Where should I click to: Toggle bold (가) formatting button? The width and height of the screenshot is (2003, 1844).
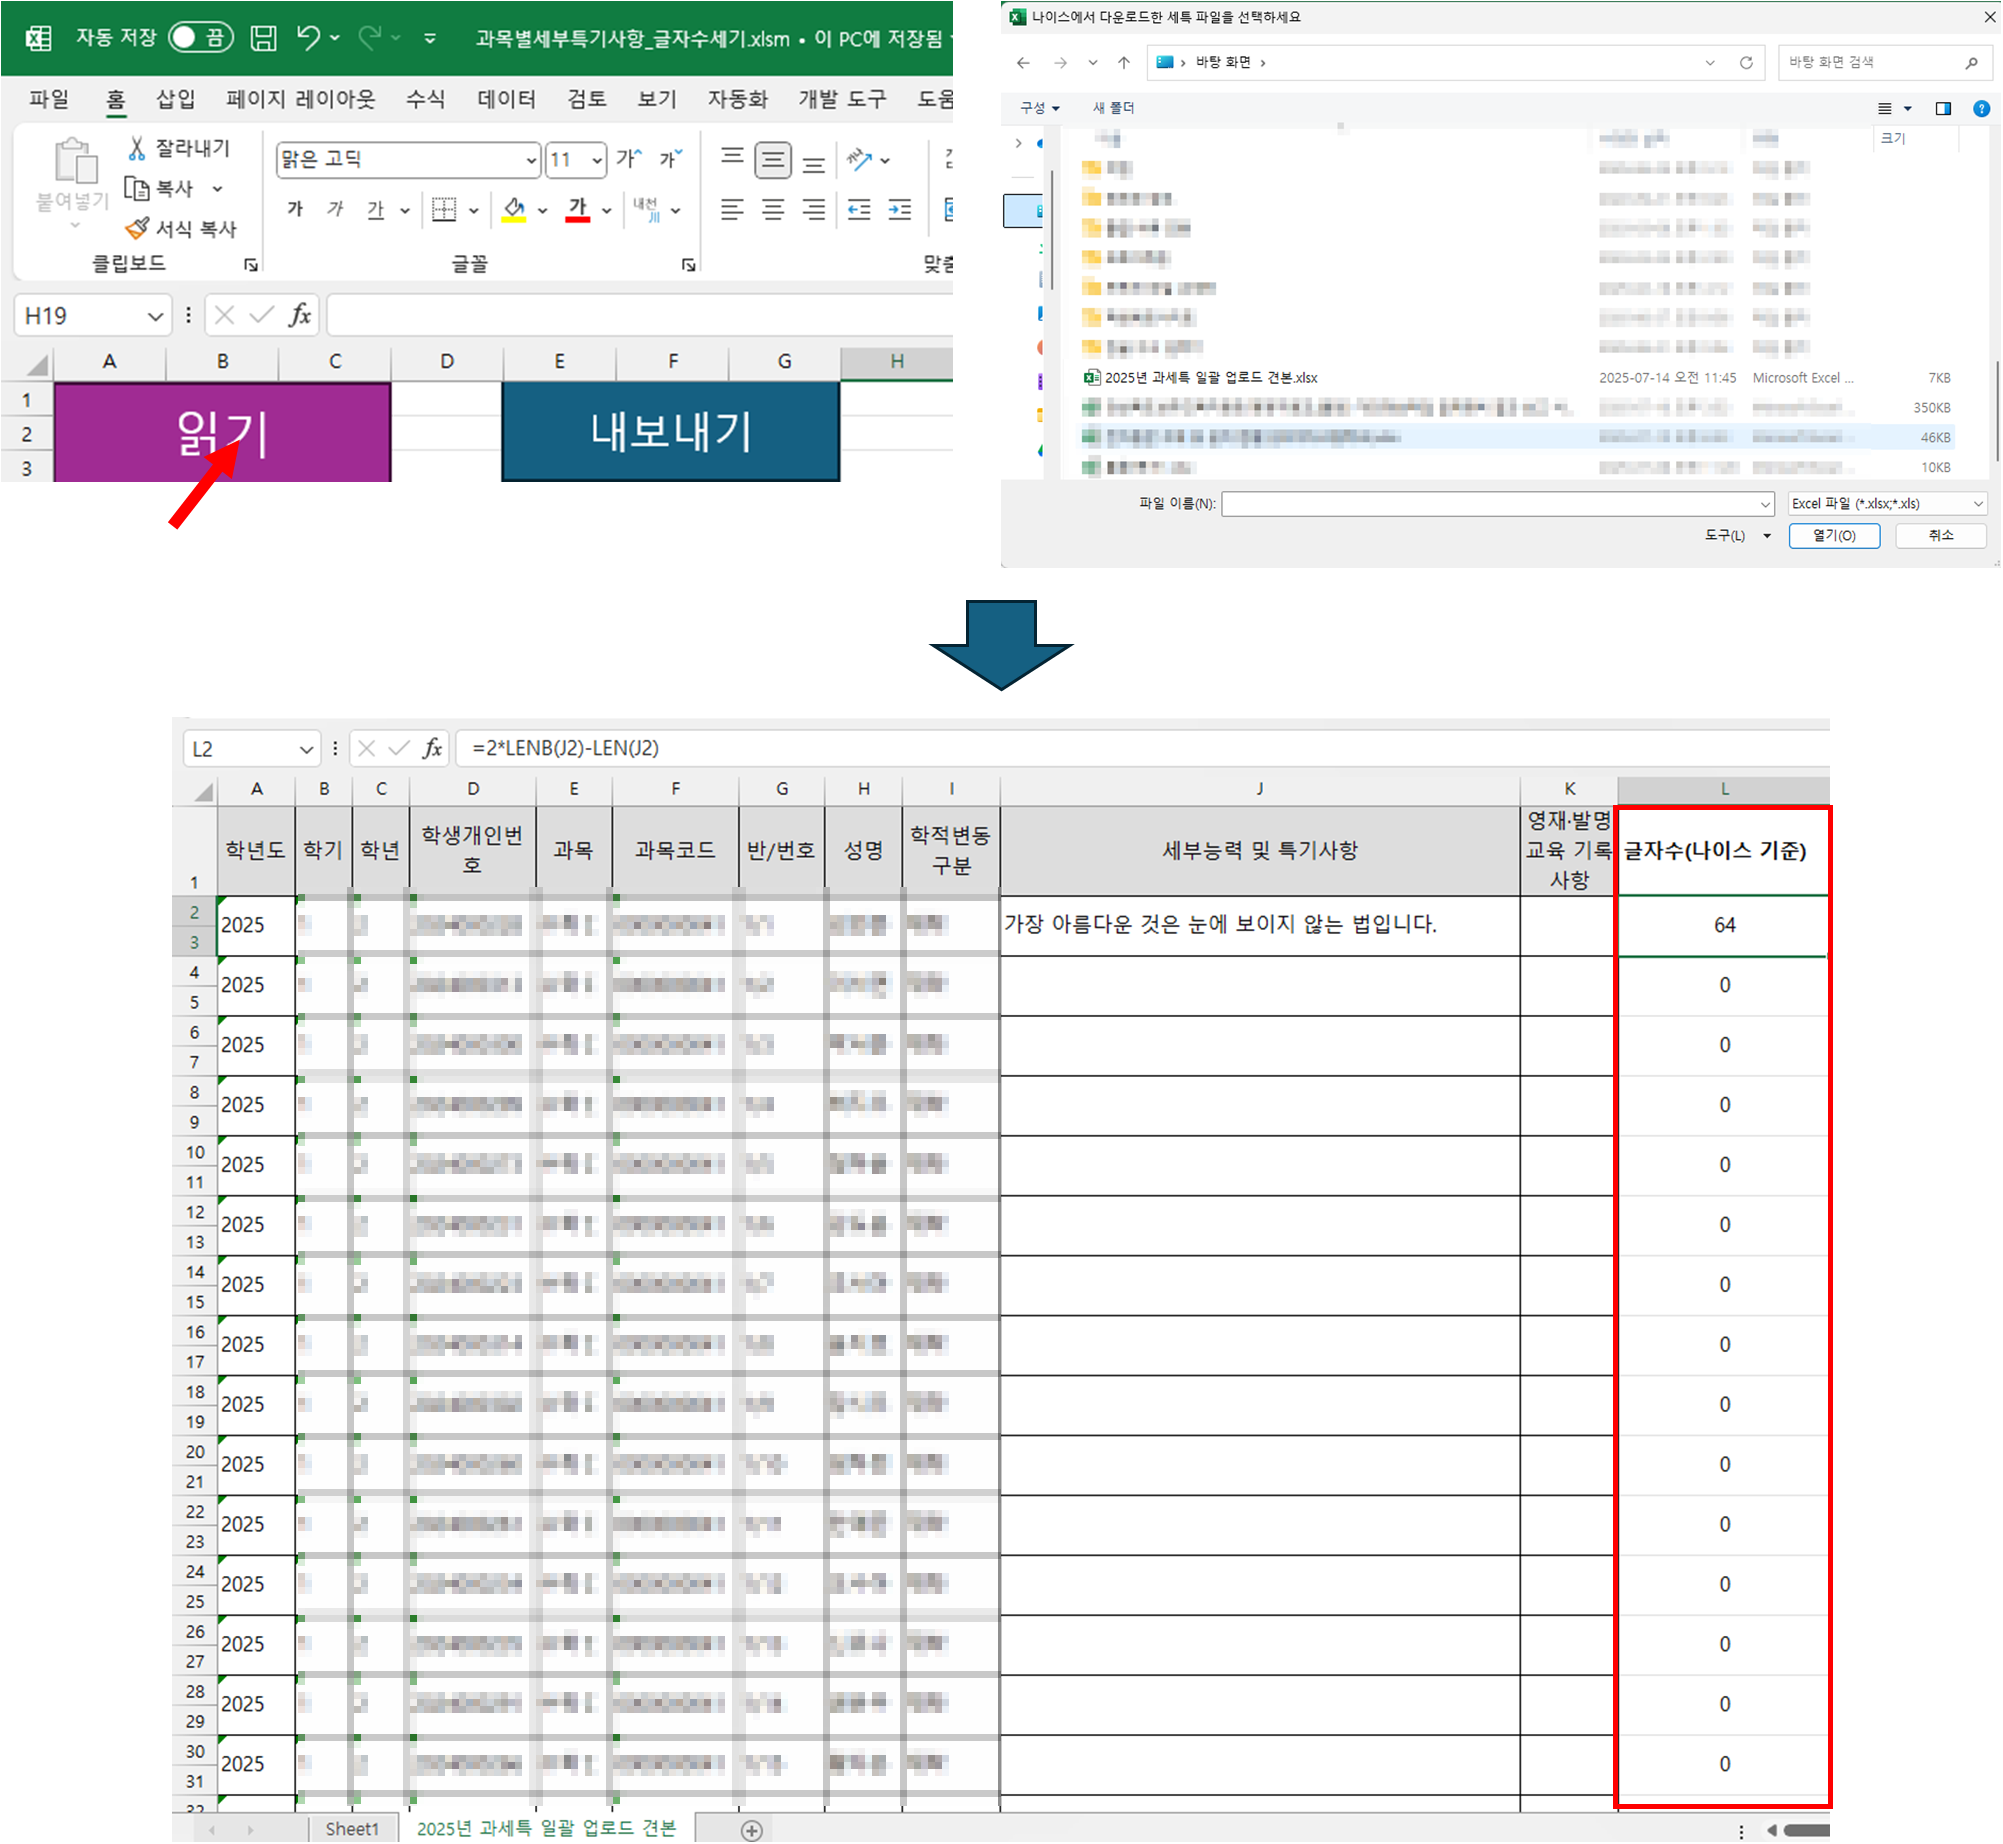click(x=295, y=209)
